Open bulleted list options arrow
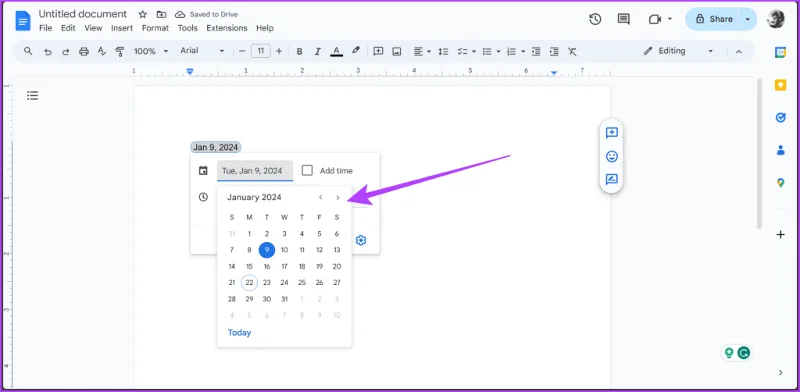 coord(498,52)
